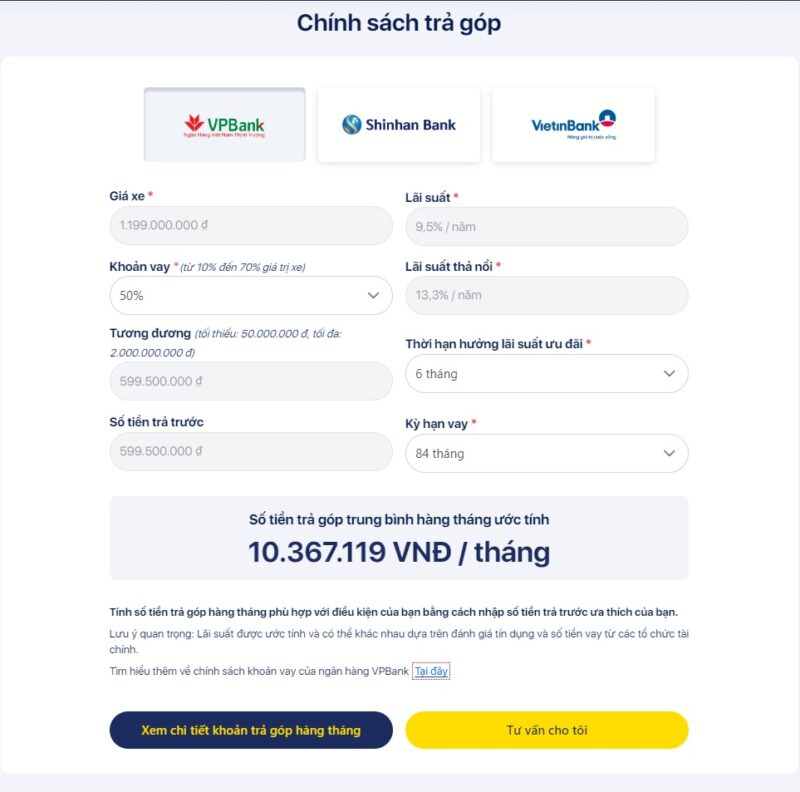This screenshot has height=792, width=800.
Task: Switch to the Shinhan Bank tab
Action: [x=398, y=124]
